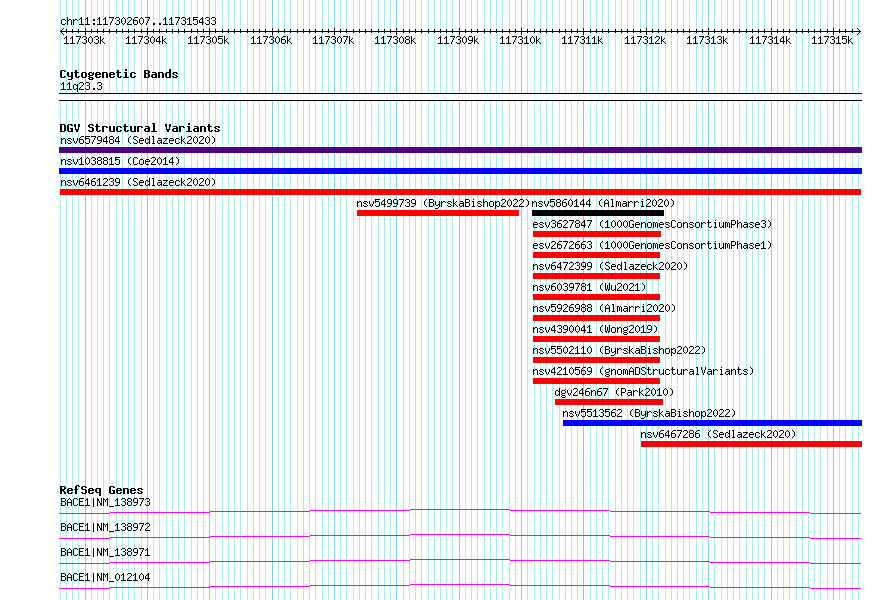Viewport: 890px width, 600px height.
Task: Click the 117303k ruler tick label
Action: [84, 40]
